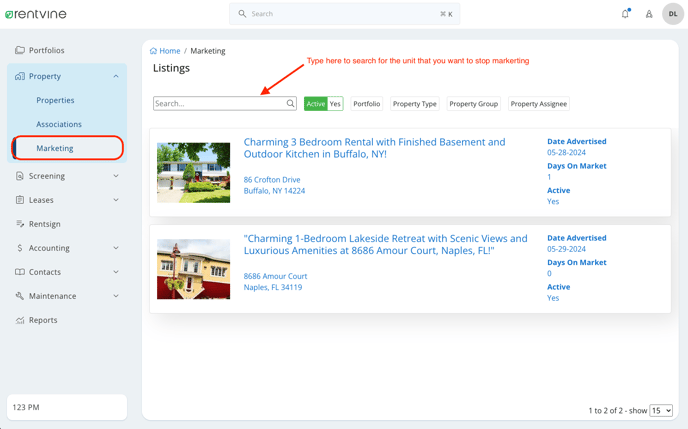Toggle the Active Yes filter
This screenshot has width=688, height=429.
323,104
